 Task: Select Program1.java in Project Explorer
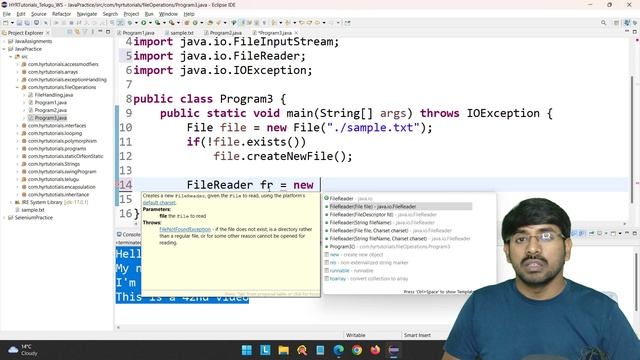point(50,102)
